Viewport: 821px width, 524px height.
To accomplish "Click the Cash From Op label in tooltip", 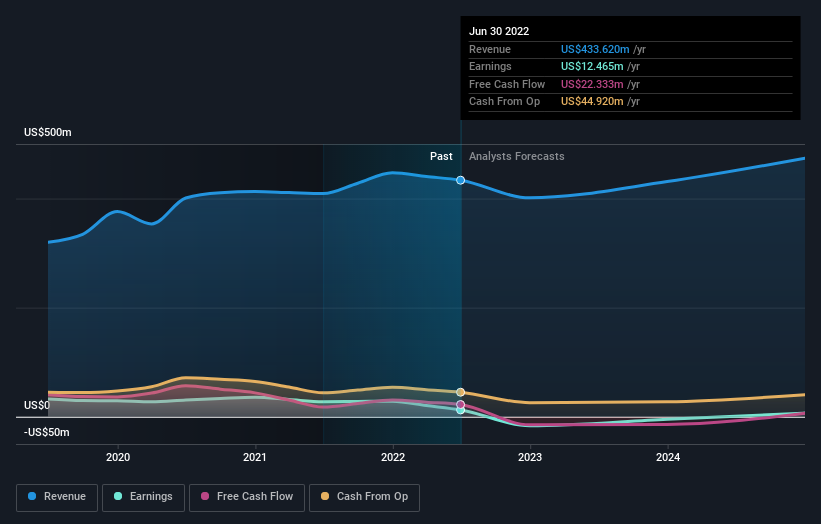I will coord(504,102).
